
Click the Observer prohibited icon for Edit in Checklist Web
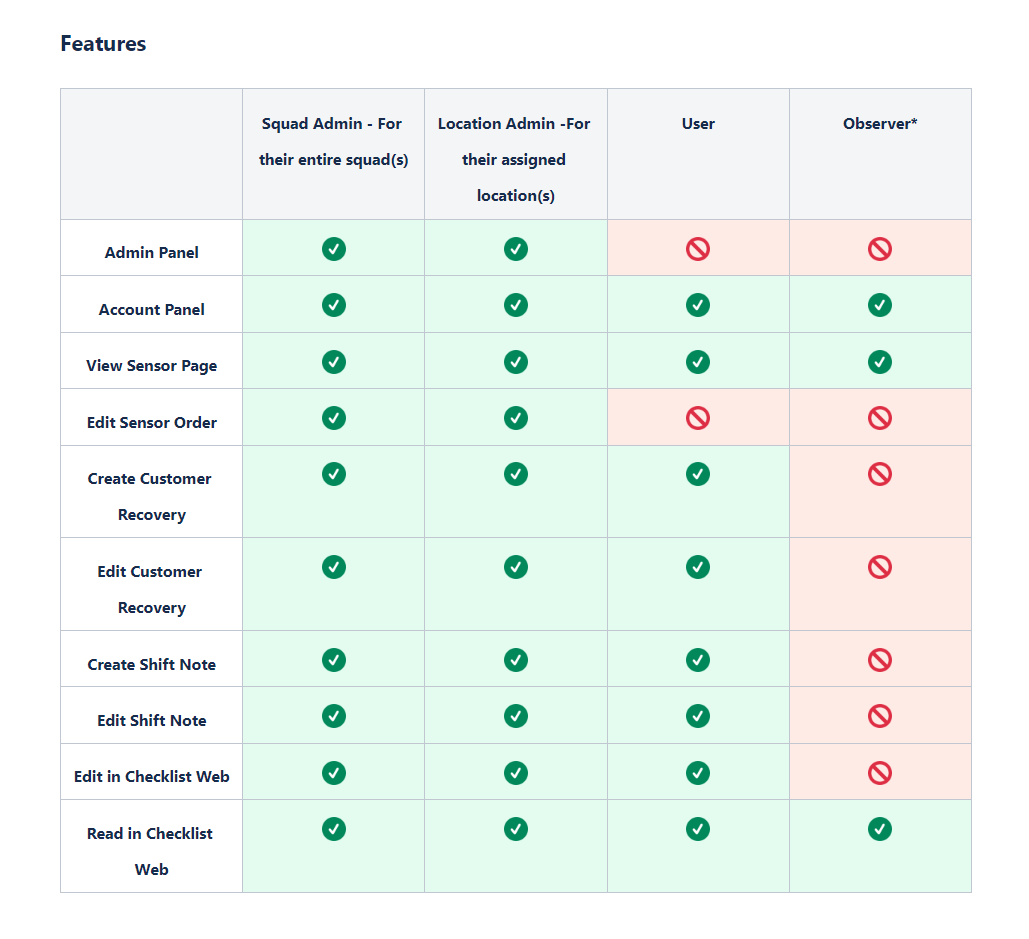click(x=879, y=773)
